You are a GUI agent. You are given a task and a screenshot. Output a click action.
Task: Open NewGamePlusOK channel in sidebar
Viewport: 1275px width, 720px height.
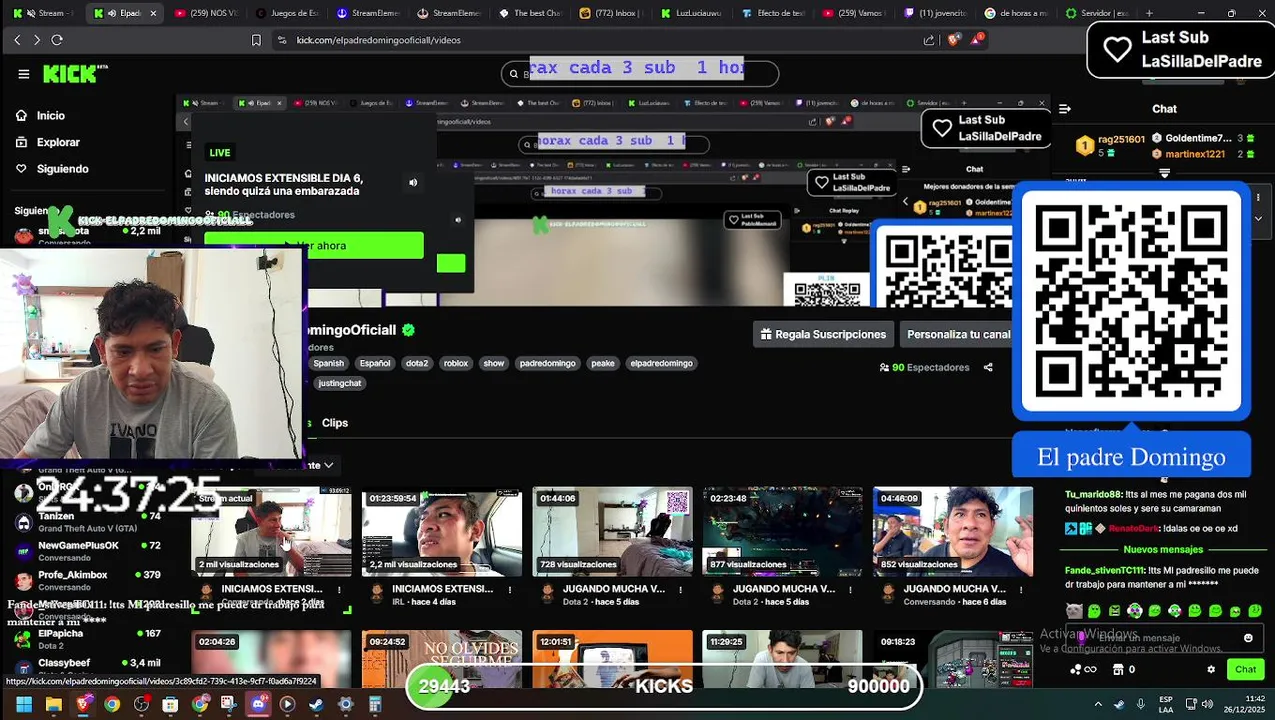pyautogui.click(x=88, y=551)
